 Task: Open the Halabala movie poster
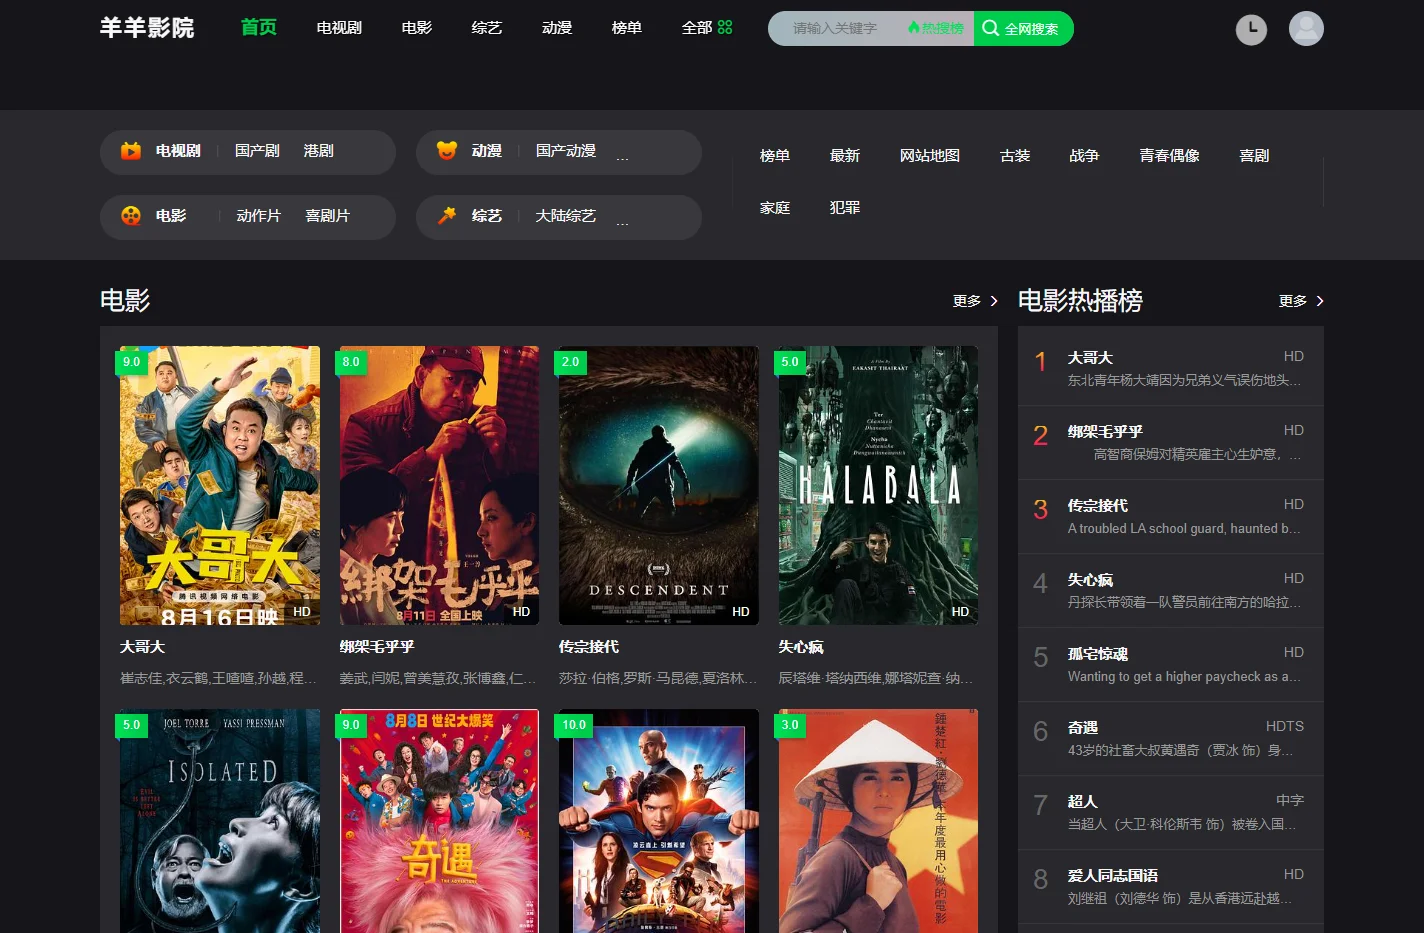tap(878, 486)
